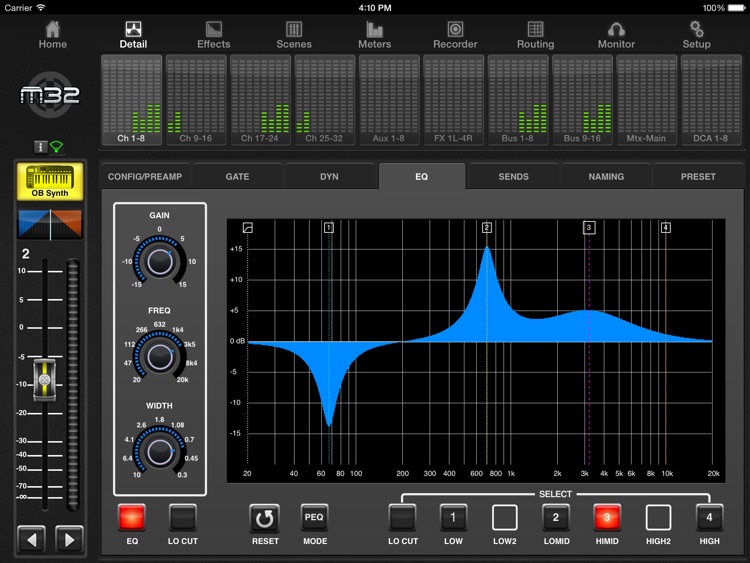This screenshot has height=563, width=750.
Task: Open the PEQ mode selector
Action: [315, 517]
